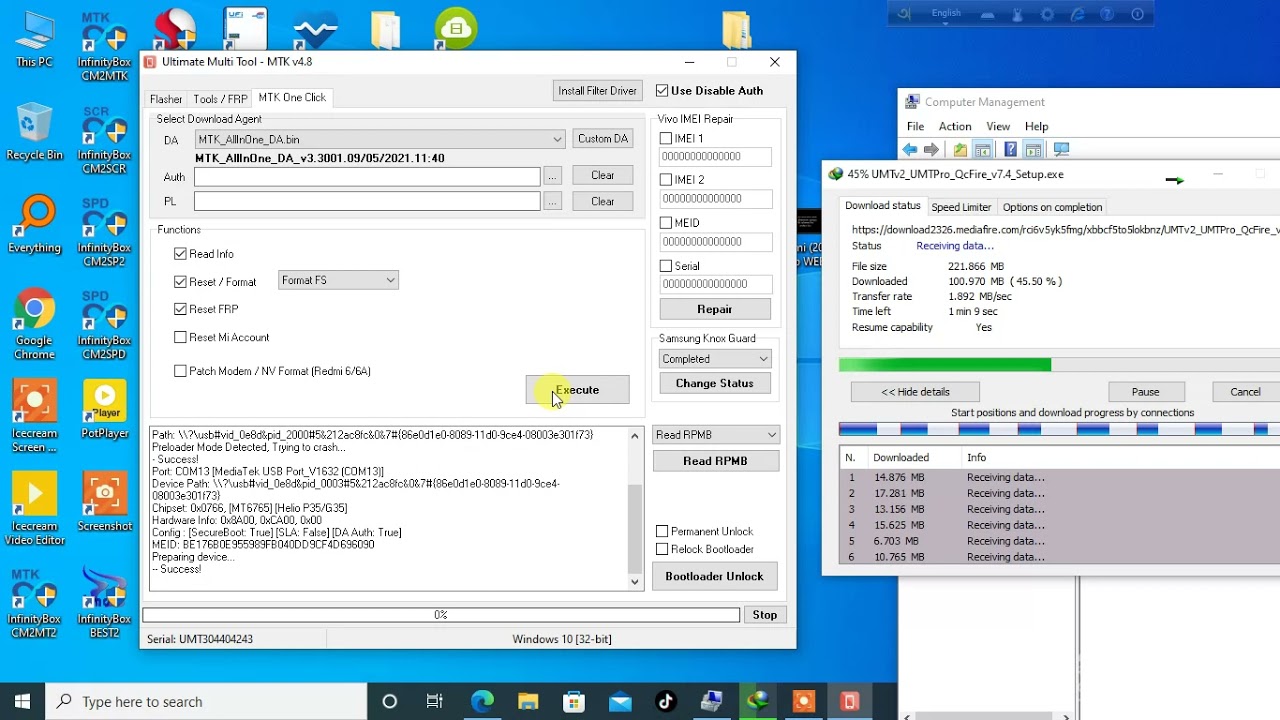
Task: Check the IMEI 2 checkbox
Action: click(x=666, y=180)
